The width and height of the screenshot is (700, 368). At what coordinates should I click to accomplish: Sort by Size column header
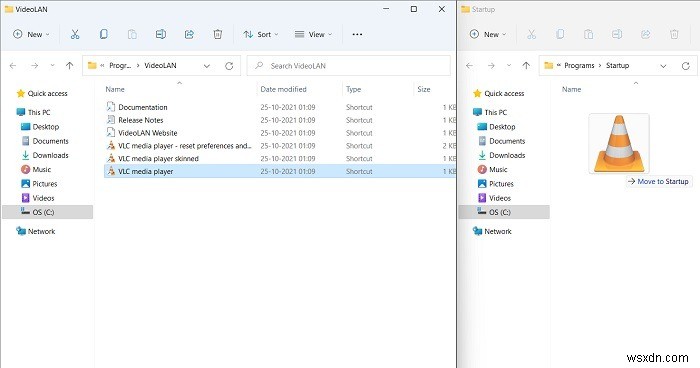coord(424,89)
